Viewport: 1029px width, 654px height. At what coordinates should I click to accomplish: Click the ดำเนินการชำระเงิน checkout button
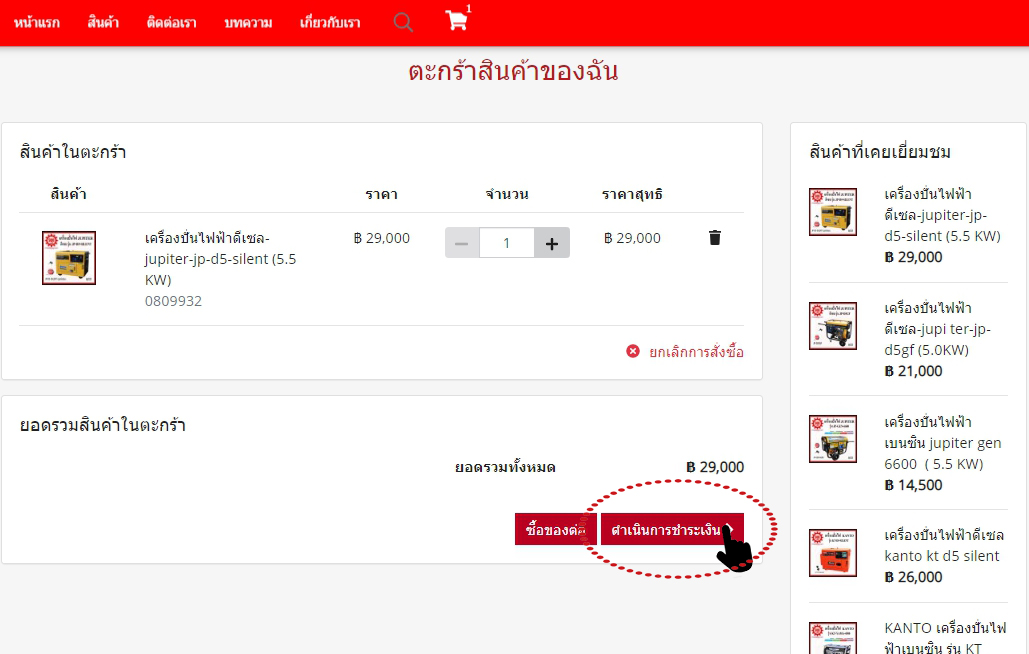(672, 529)
